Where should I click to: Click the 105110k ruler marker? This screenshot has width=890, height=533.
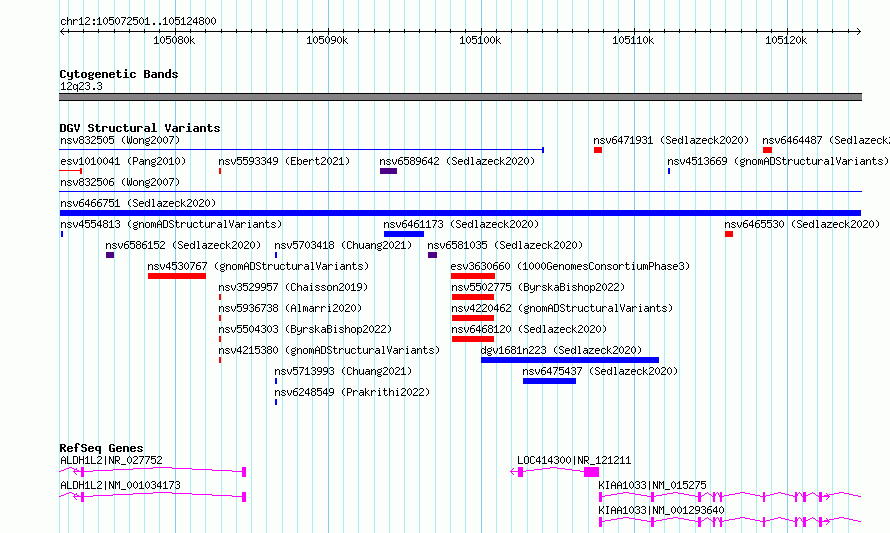(633, 40)
